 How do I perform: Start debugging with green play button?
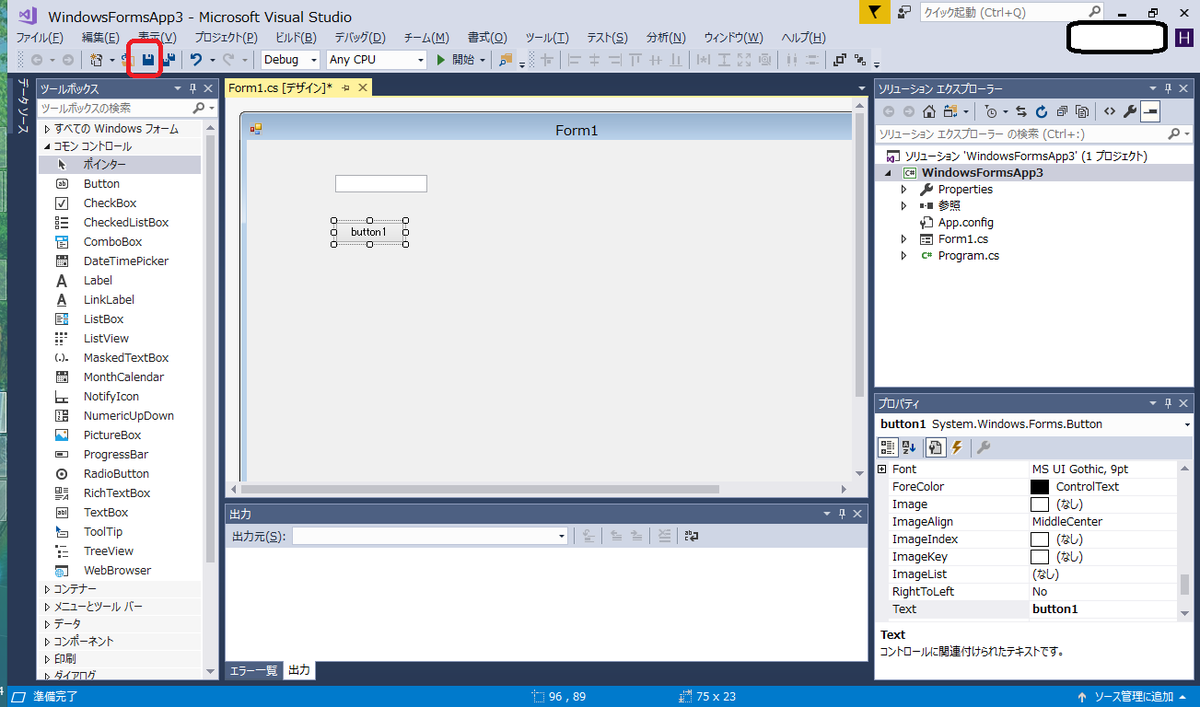pyautogui.click(x=441, y=60)
